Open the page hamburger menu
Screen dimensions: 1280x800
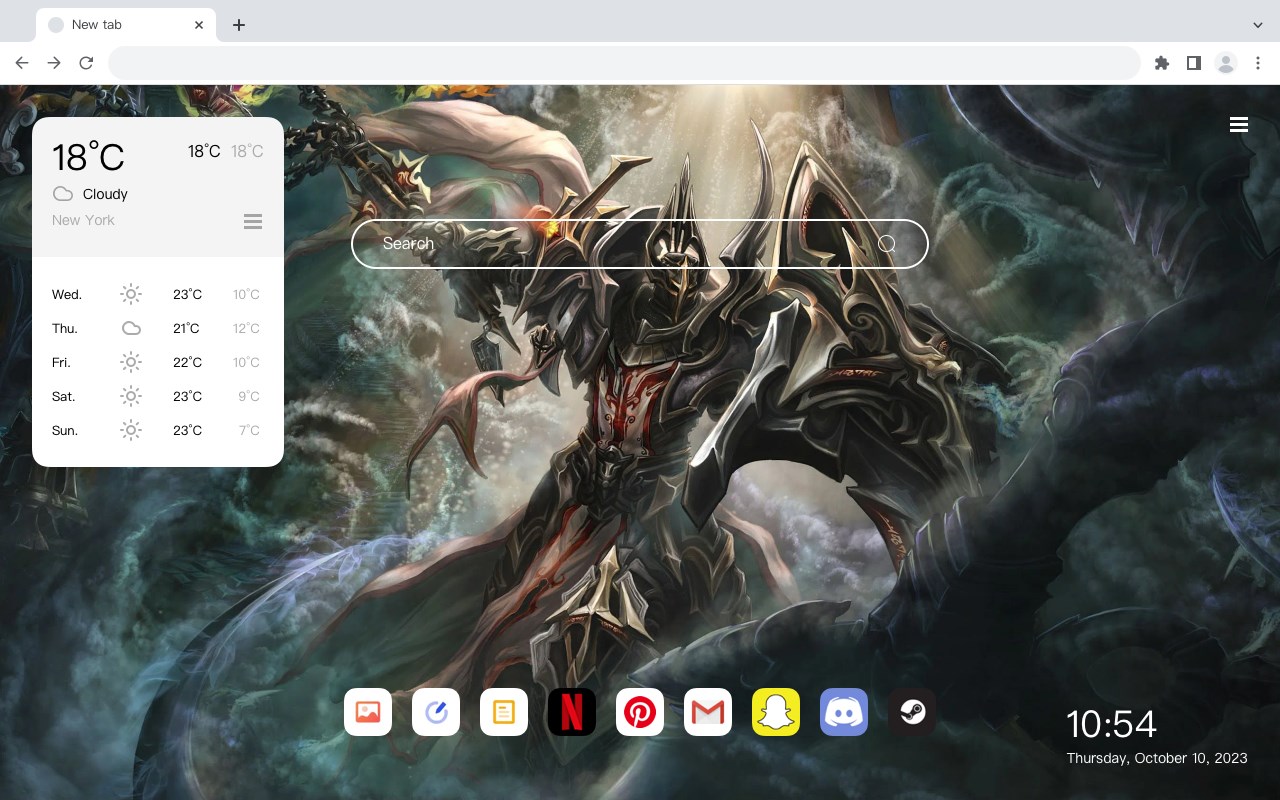point(1239,125)
